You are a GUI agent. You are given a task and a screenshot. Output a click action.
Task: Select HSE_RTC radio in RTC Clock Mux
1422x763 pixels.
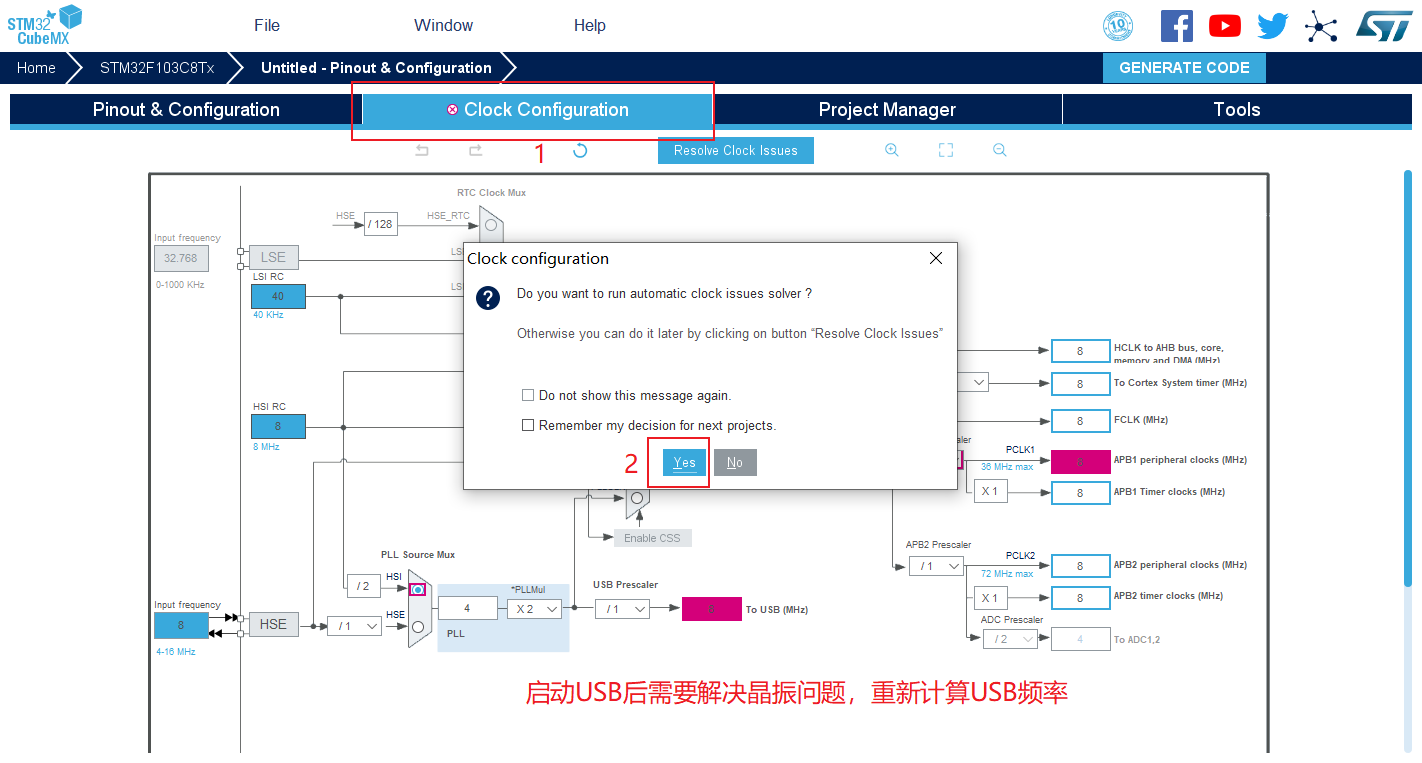tap(491, 225)
